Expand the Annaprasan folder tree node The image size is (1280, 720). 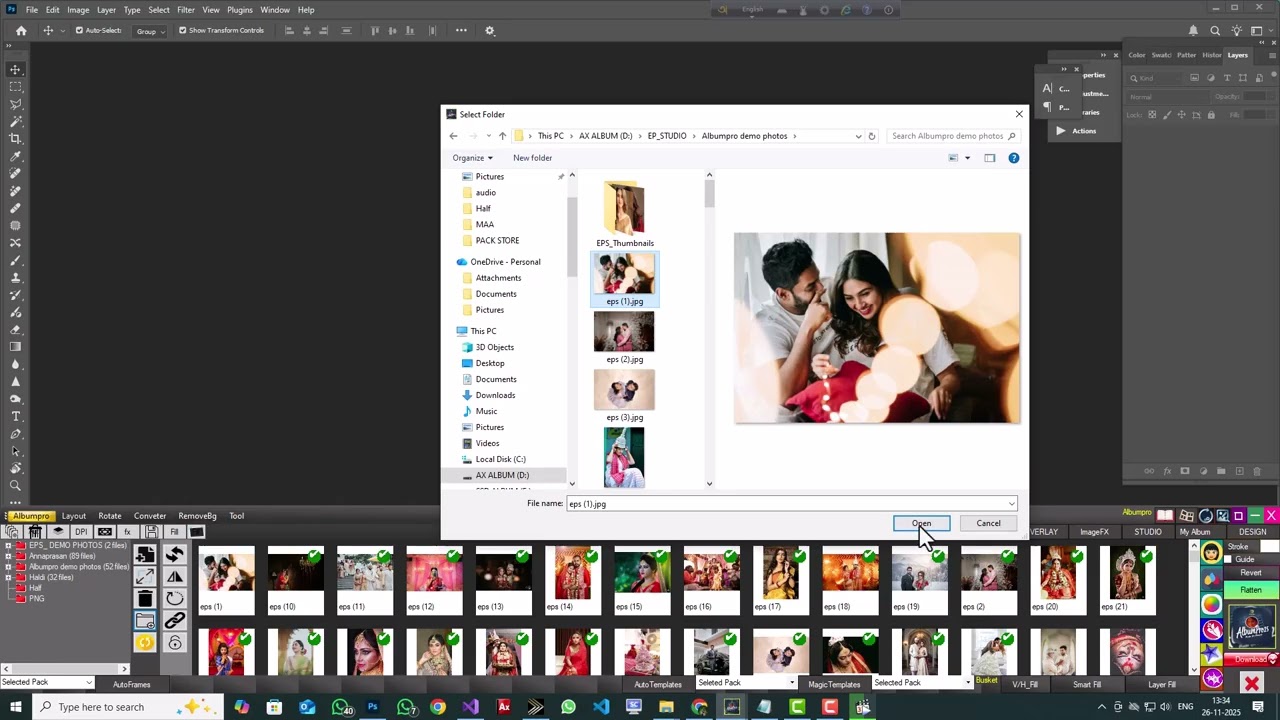[8, 556]
